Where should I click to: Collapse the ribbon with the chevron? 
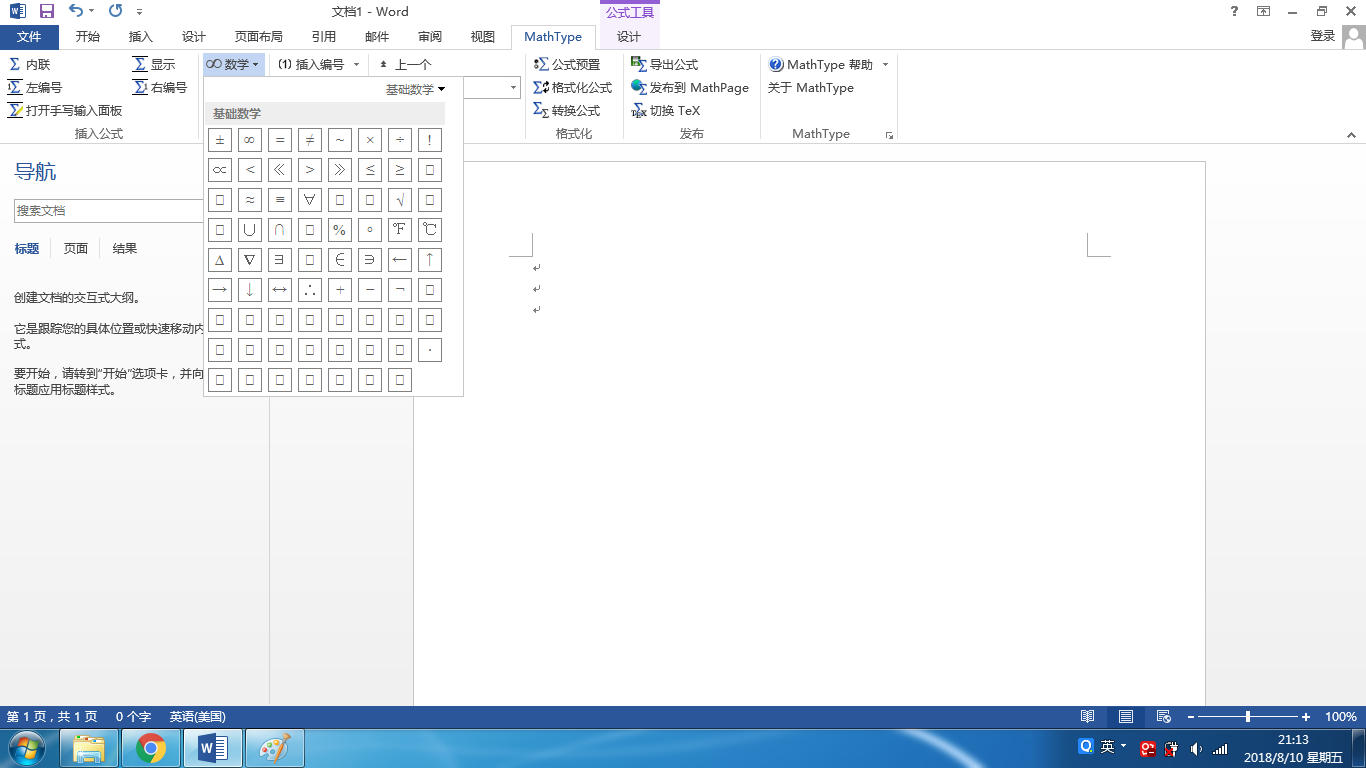pos(1352,134)
